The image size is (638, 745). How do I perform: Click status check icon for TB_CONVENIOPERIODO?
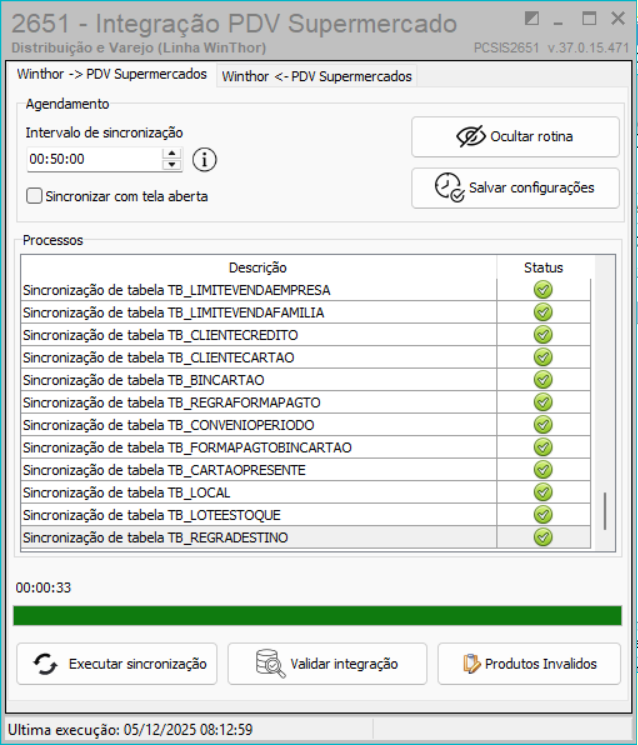543,425
